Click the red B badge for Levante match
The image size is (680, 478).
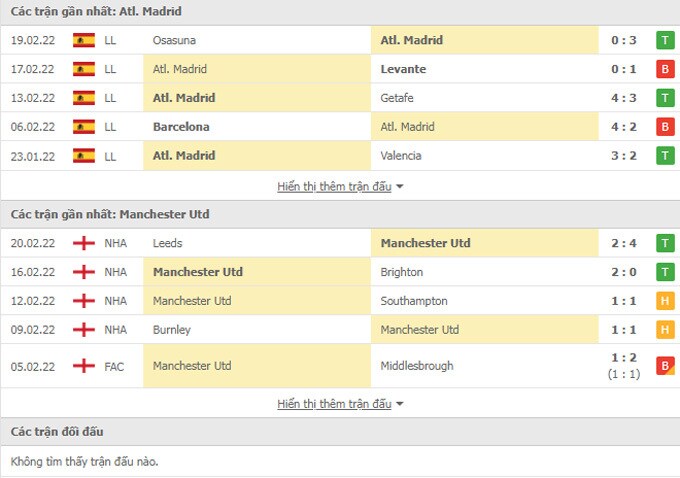[x=665, y=70]
